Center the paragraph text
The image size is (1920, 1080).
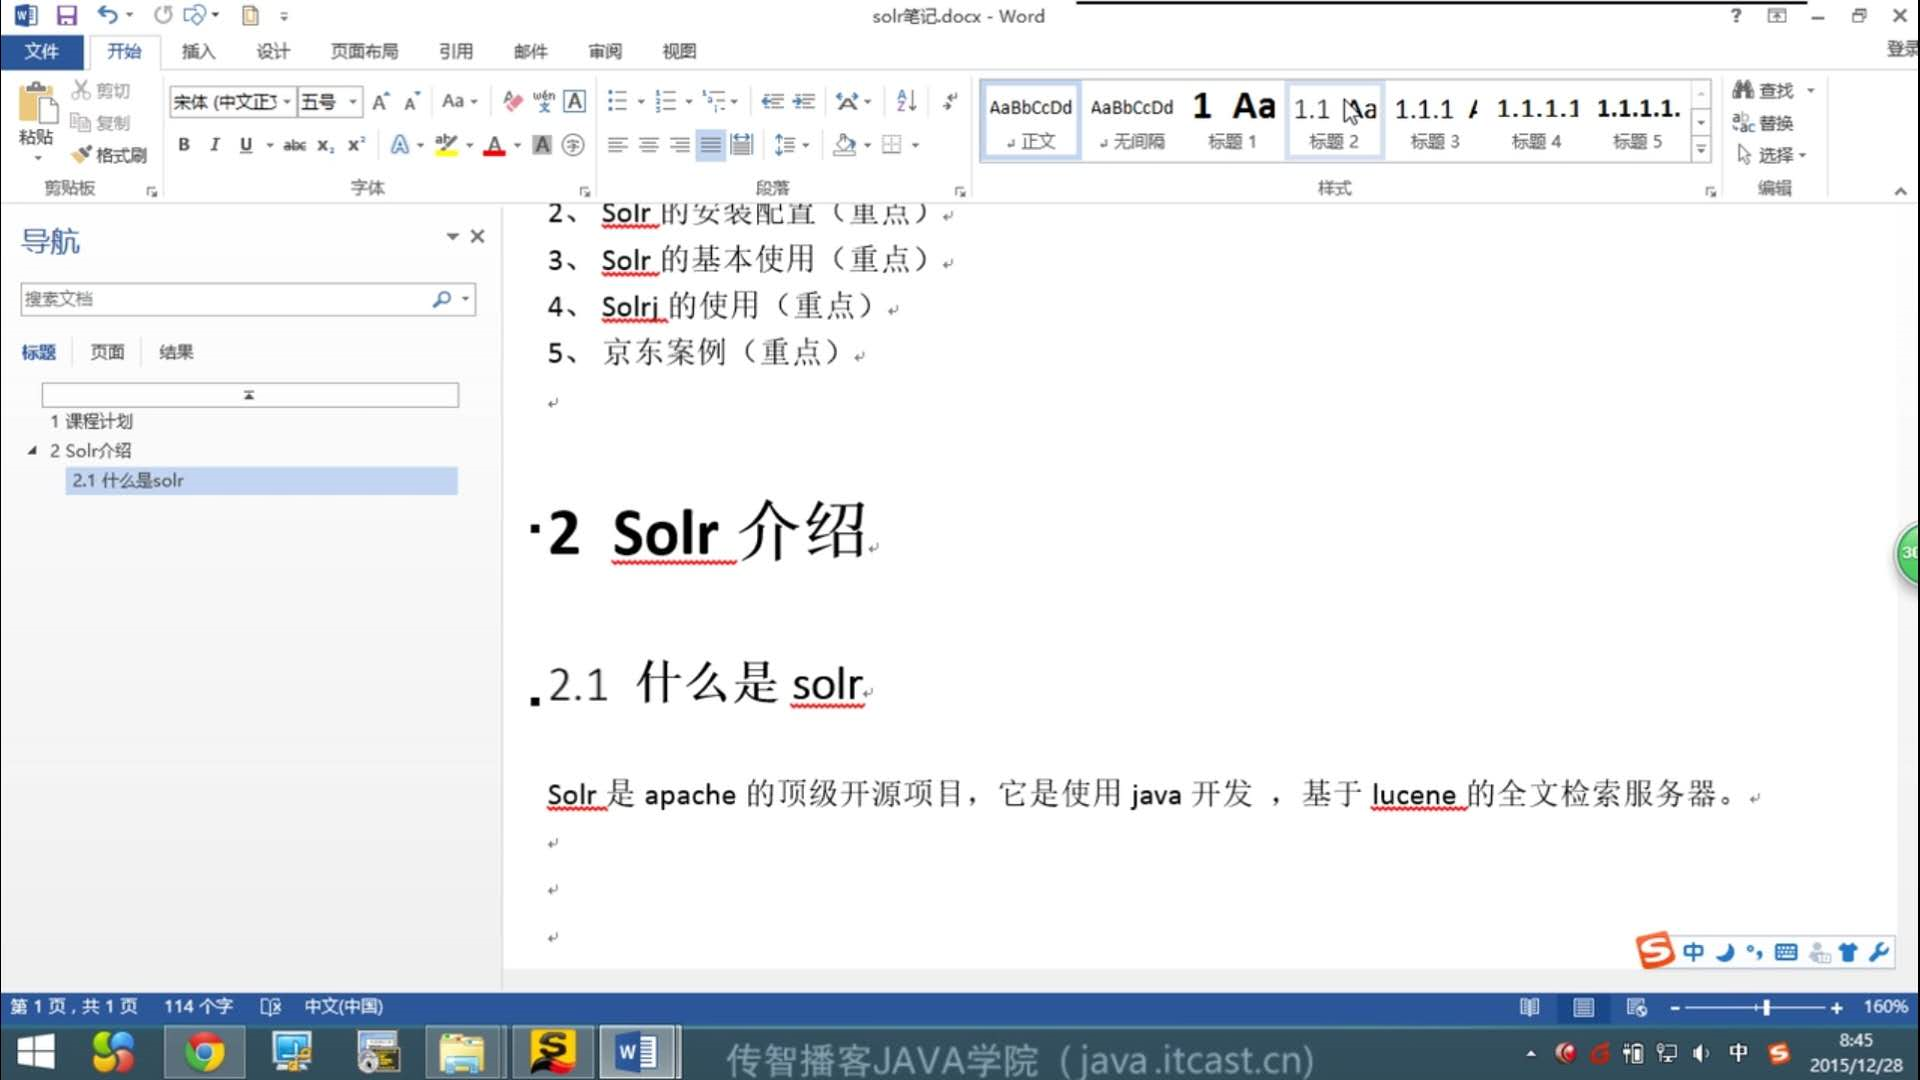(x=648, y=145)
